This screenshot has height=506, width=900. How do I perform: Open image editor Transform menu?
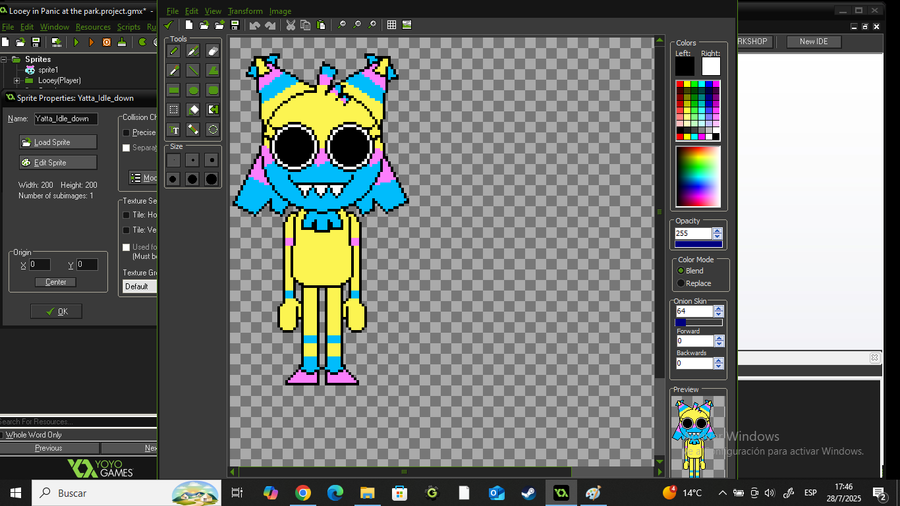click(245, 11)
